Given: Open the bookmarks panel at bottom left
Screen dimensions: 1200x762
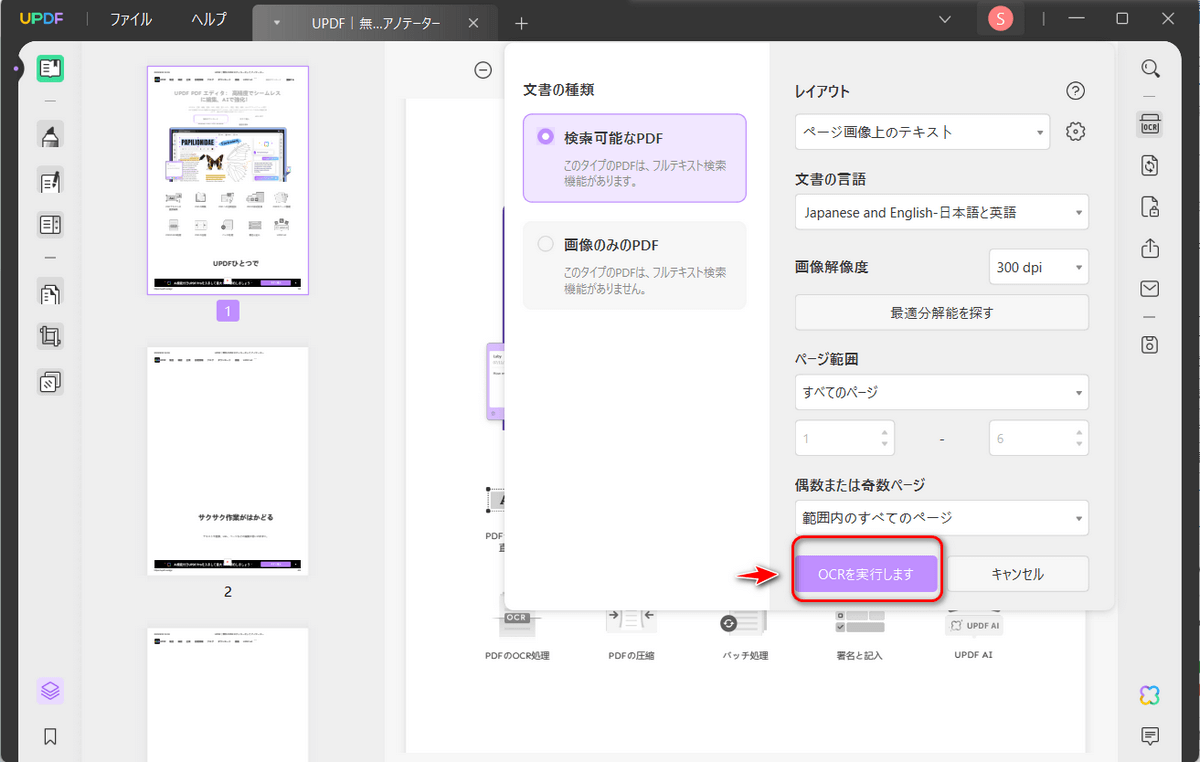Looking at the screenshot, I should (x=49, y=737).
